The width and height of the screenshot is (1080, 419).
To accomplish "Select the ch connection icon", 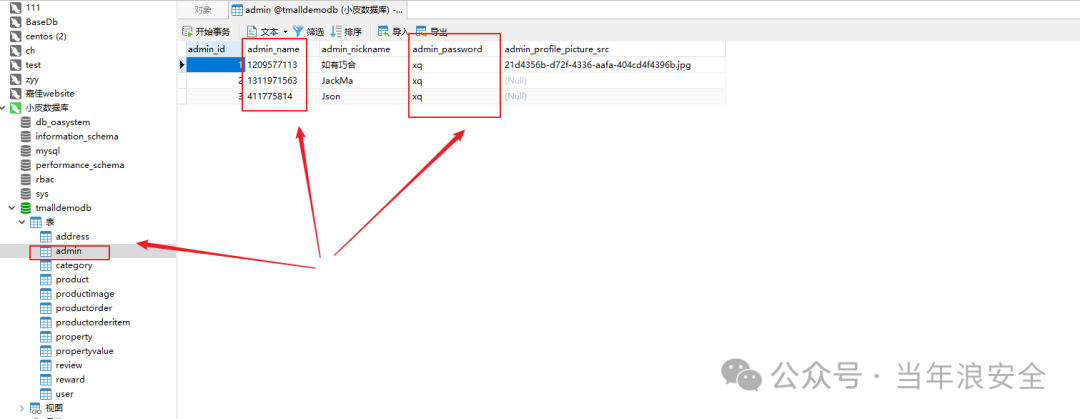I will click(16, 50).
